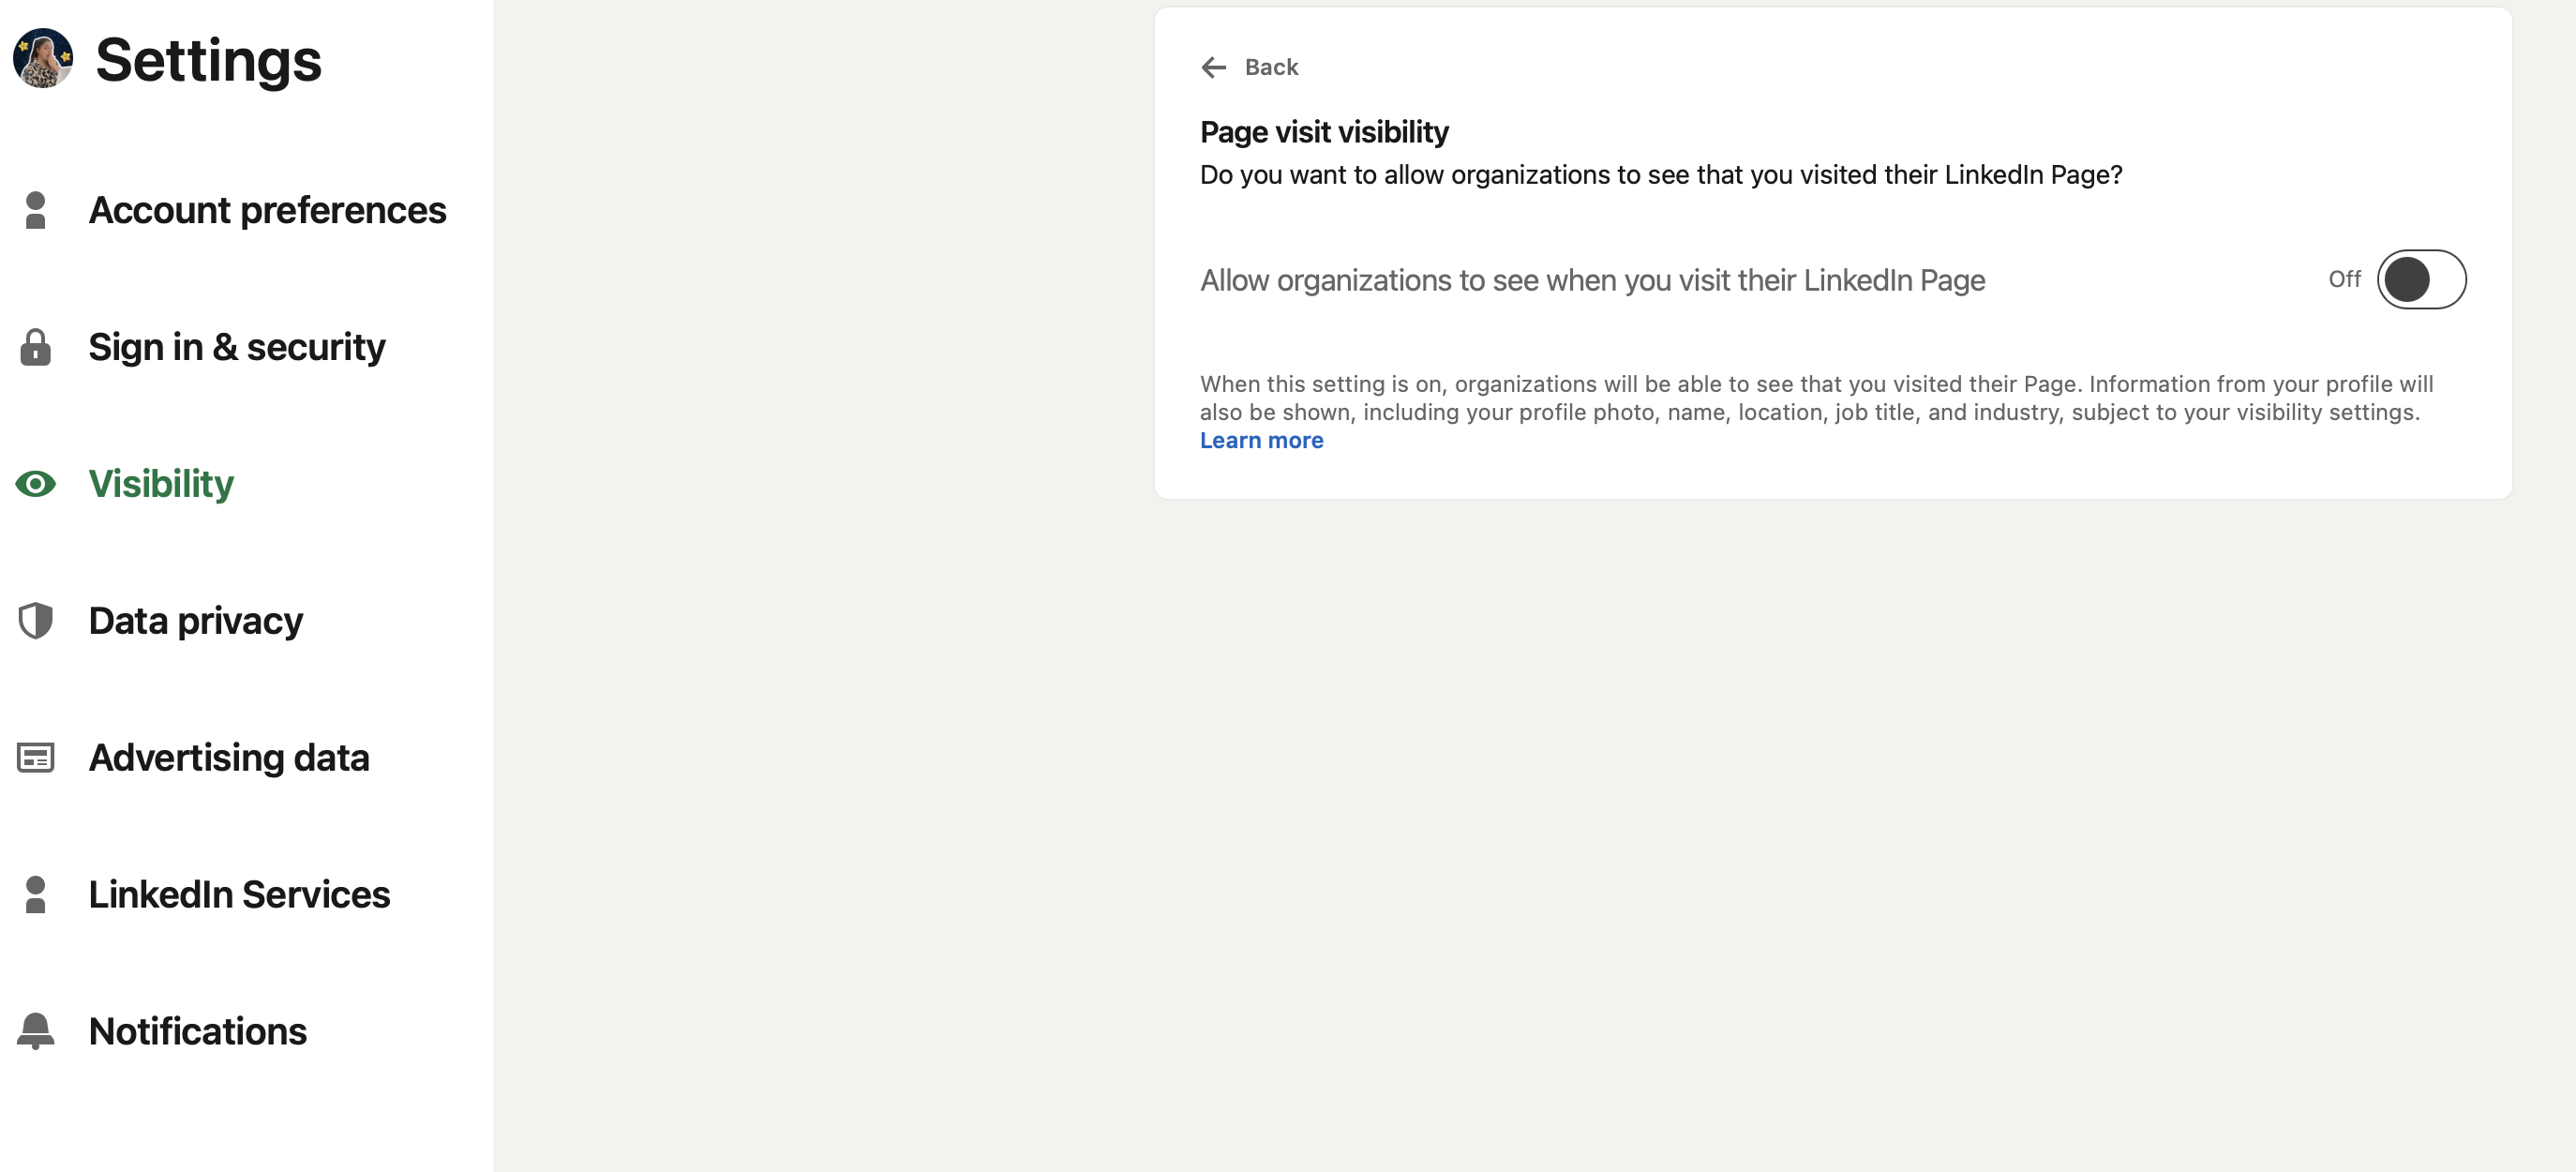Select Visibility from the settings menu
The height and width of the screenshot is (1172, 2576).
[x=161, y=482]
